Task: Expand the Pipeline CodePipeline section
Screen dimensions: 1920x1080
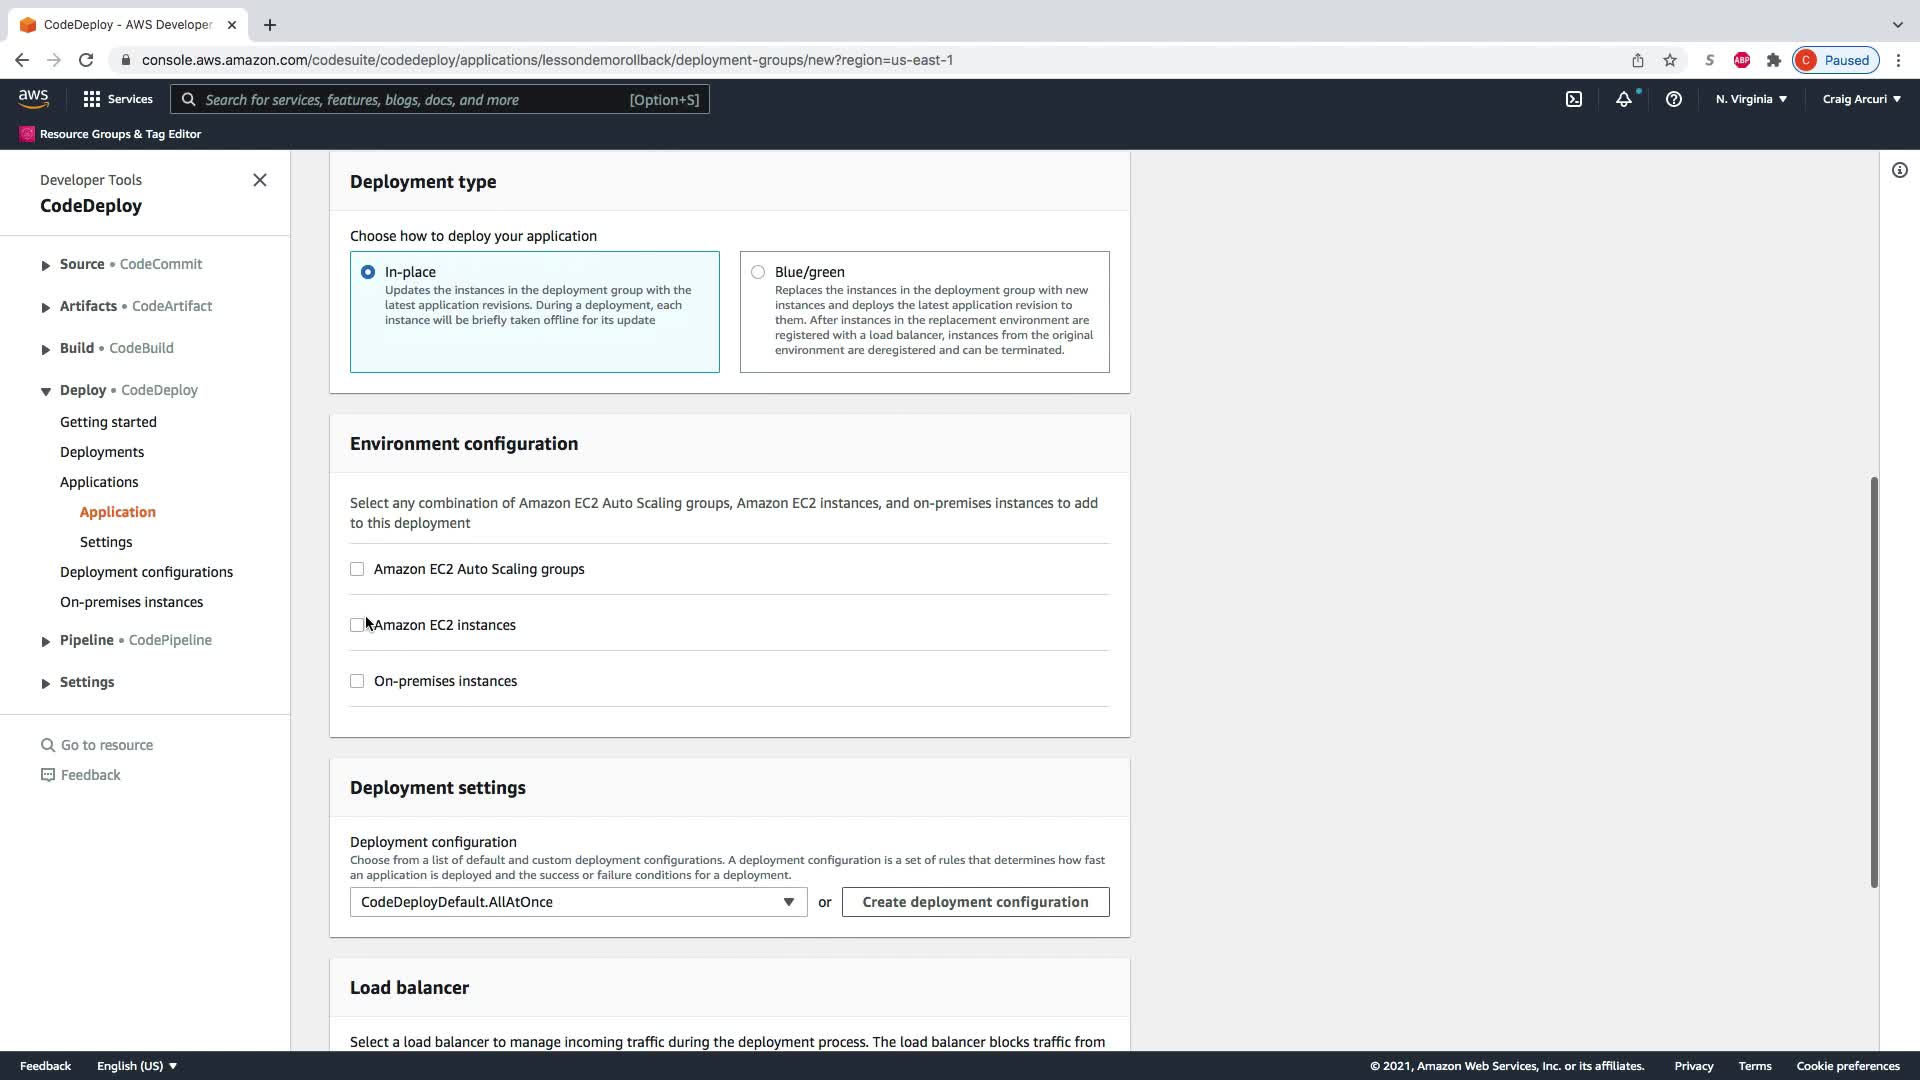Action: pyautogui.click(x=45, y=641)
